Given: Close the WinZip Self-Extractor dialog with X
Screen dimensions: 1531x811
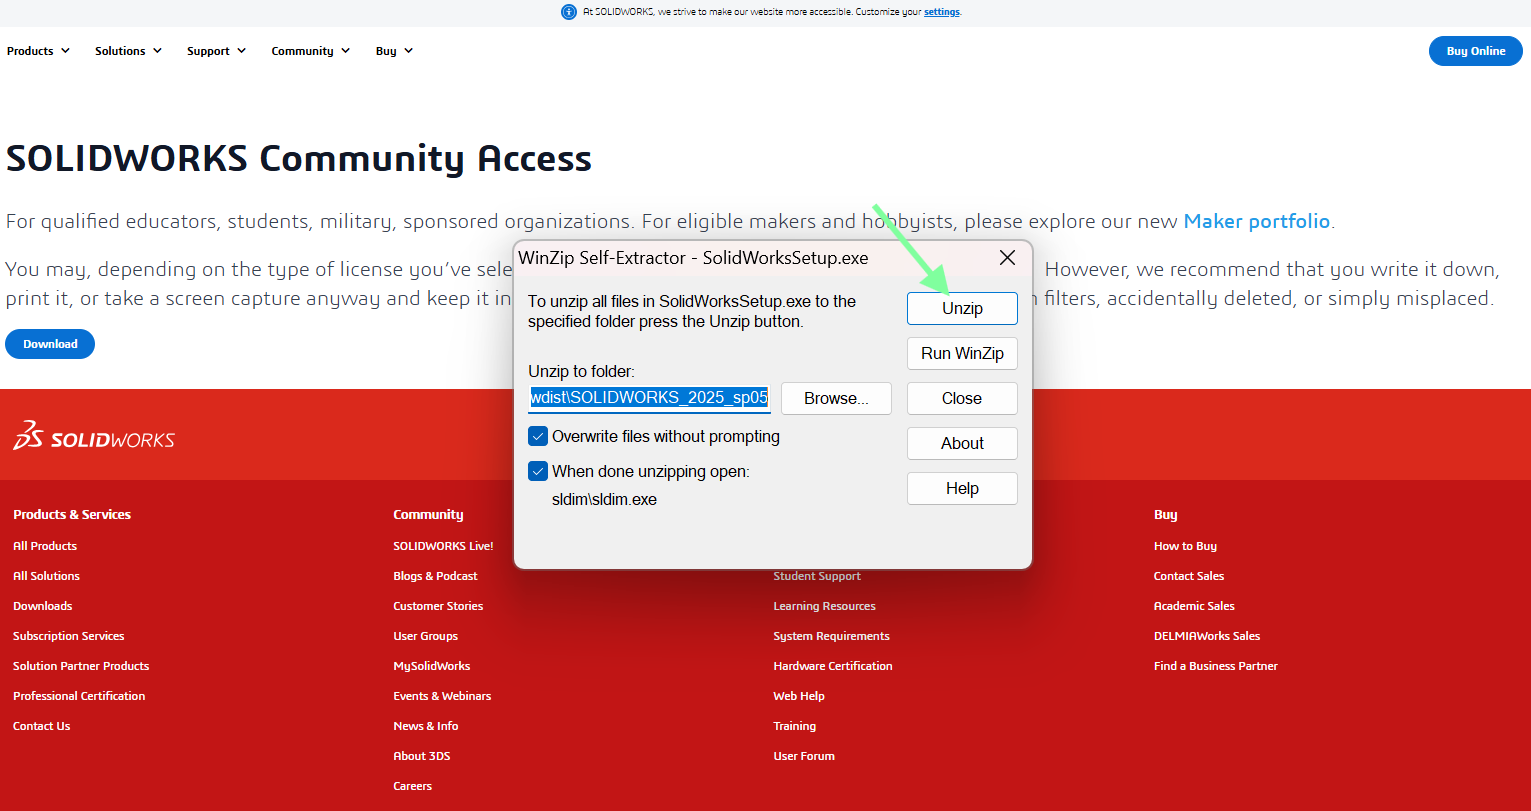Looking at the screenshot, I should 1007,258.
